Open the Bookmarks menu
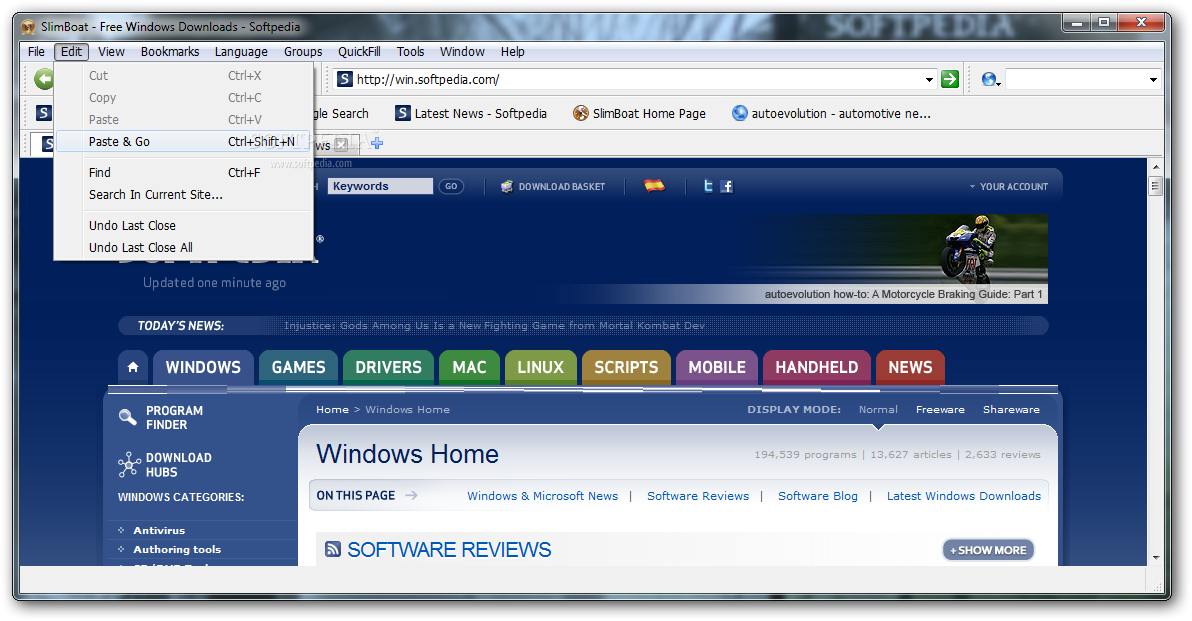Screen dimensions: 1192x621 coord(170,52)
